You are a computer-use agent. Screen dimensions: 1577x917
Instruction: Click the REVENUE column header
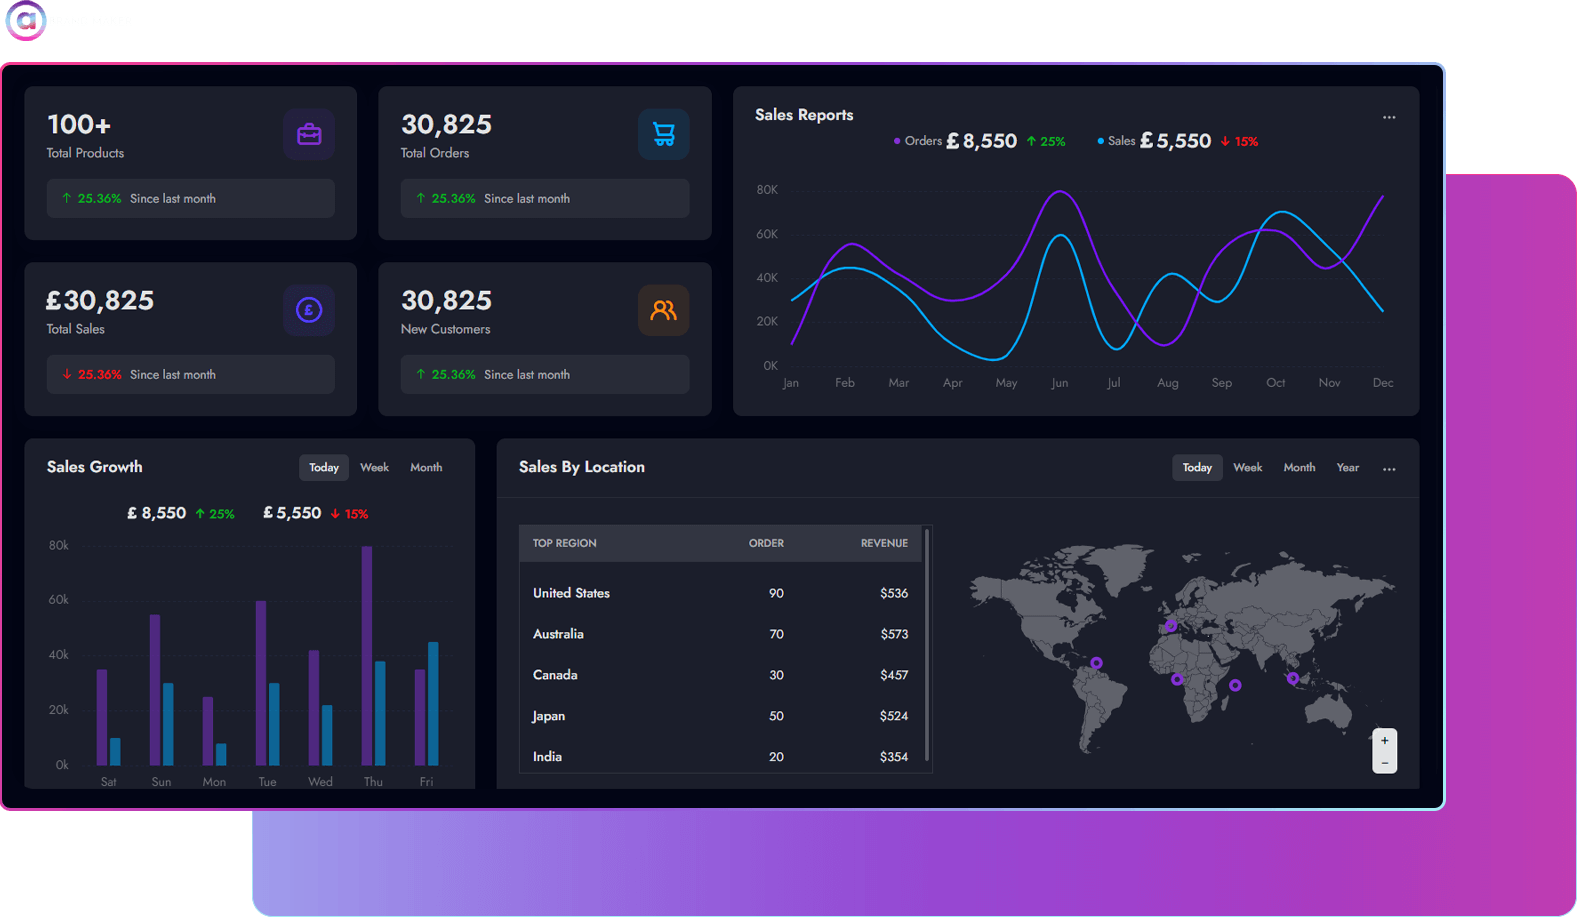(884, 543)
